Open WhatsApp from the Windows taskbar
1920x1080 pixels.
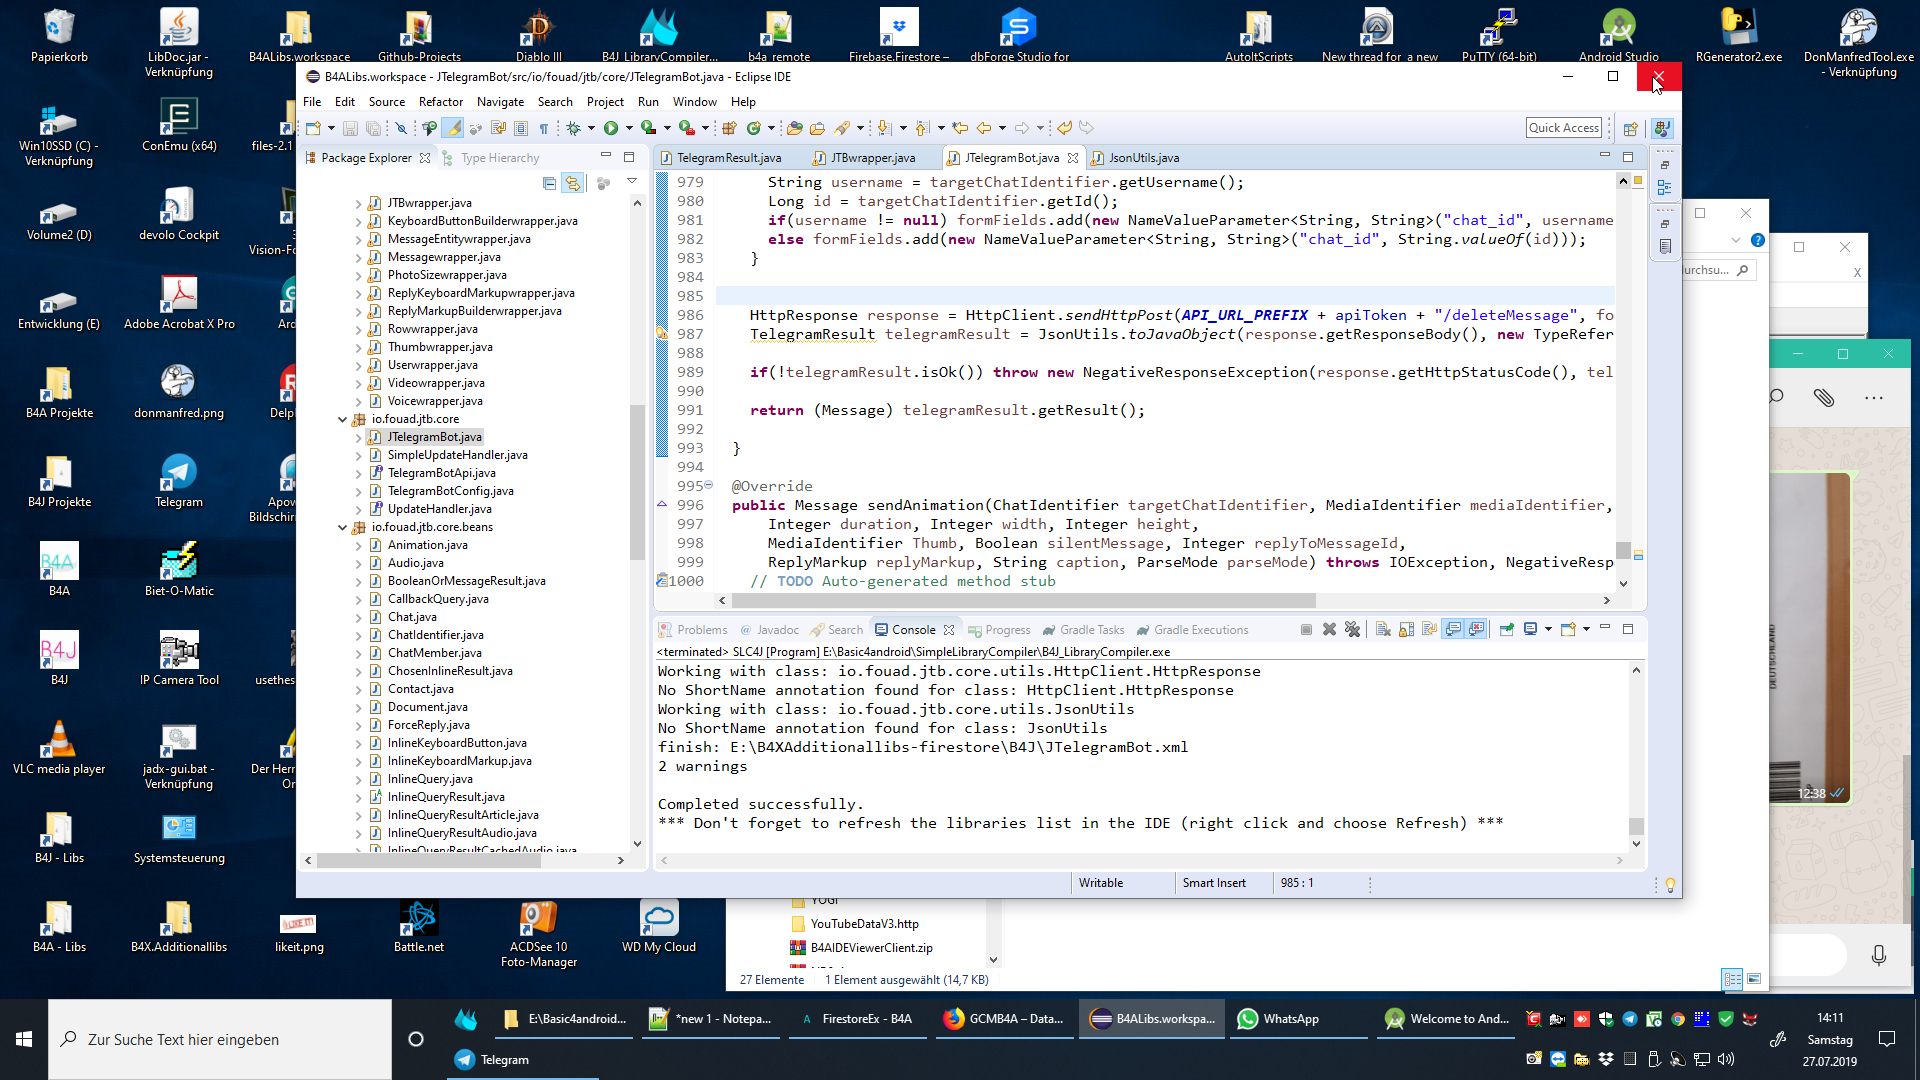[1279, 1019]
